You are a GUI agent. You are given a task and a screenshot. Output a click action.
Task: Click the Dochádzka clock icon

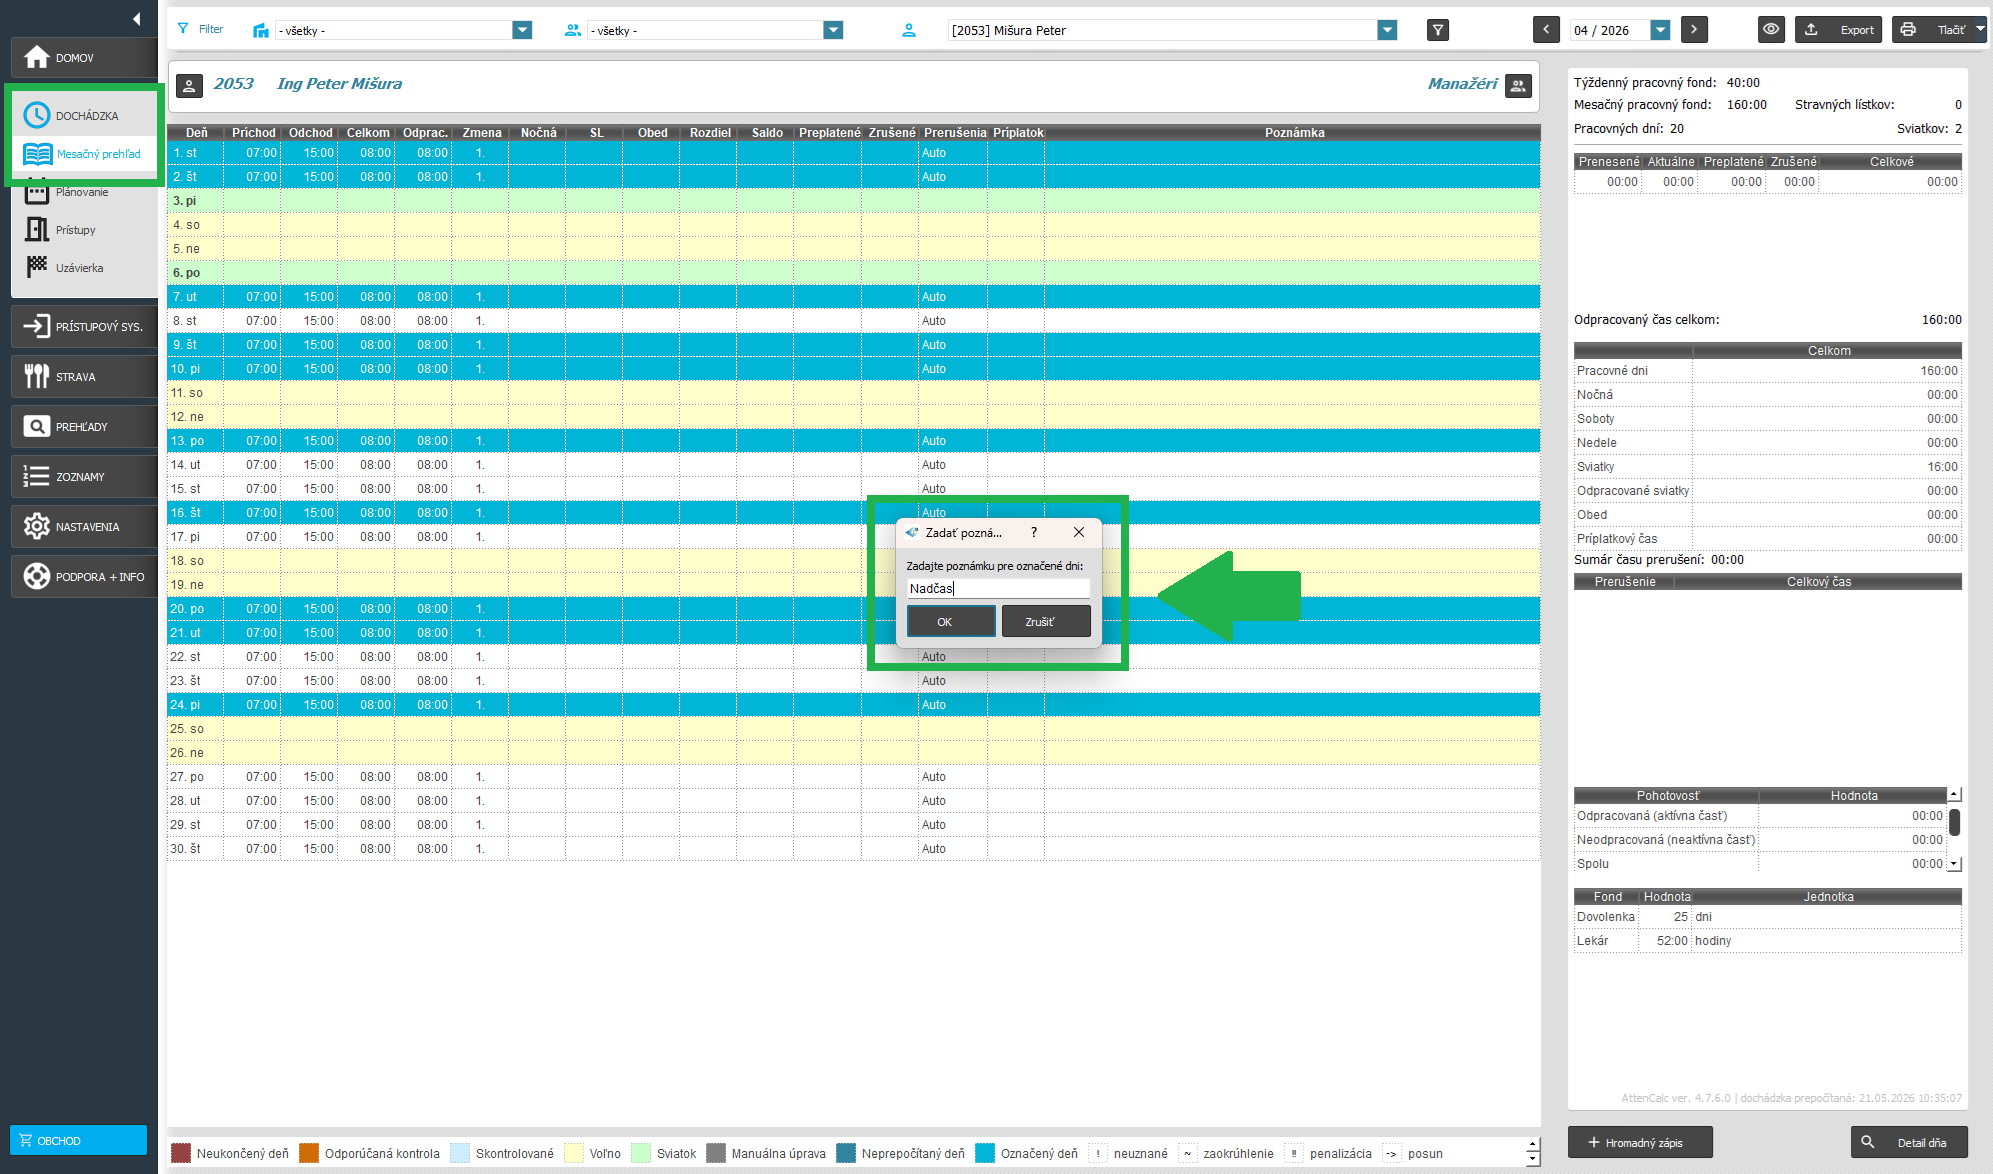36,115
